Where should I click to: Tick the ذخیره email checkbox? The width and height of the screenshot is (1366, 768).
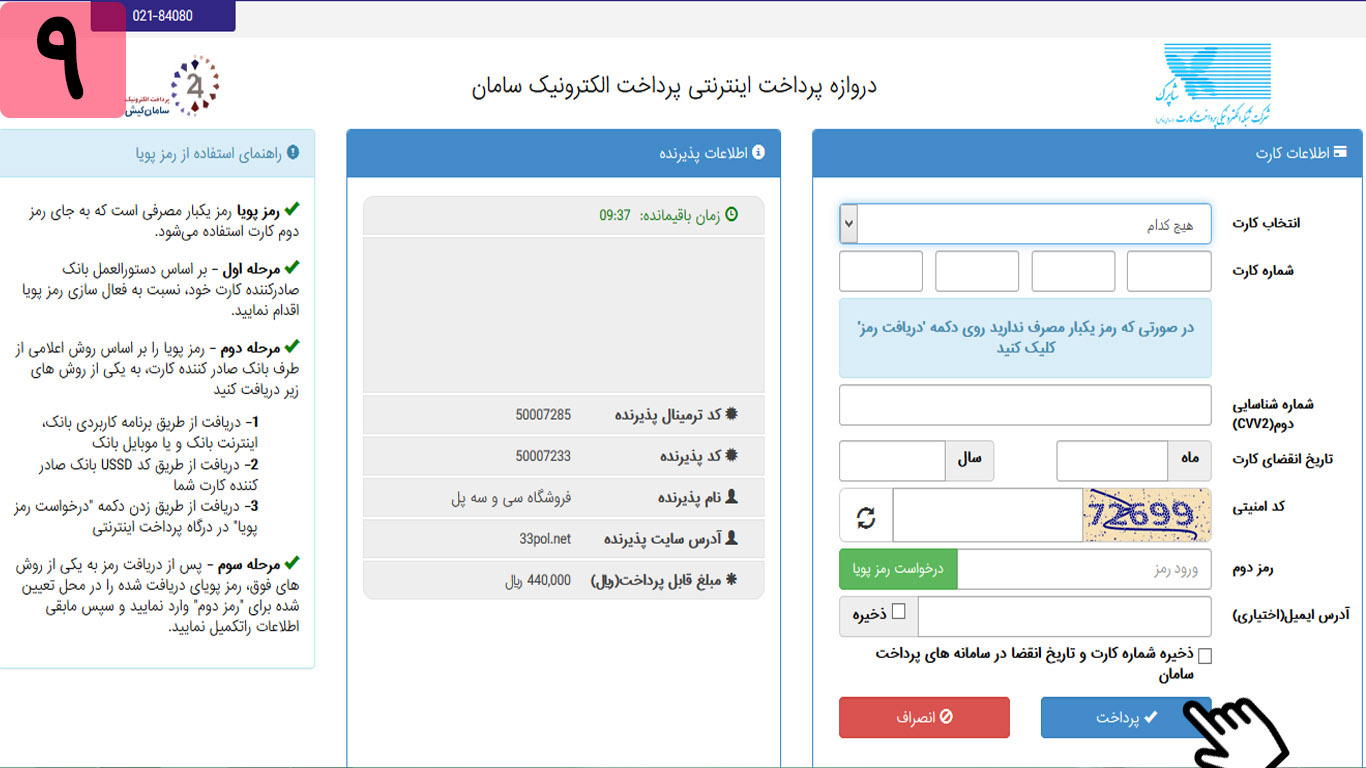898,611
